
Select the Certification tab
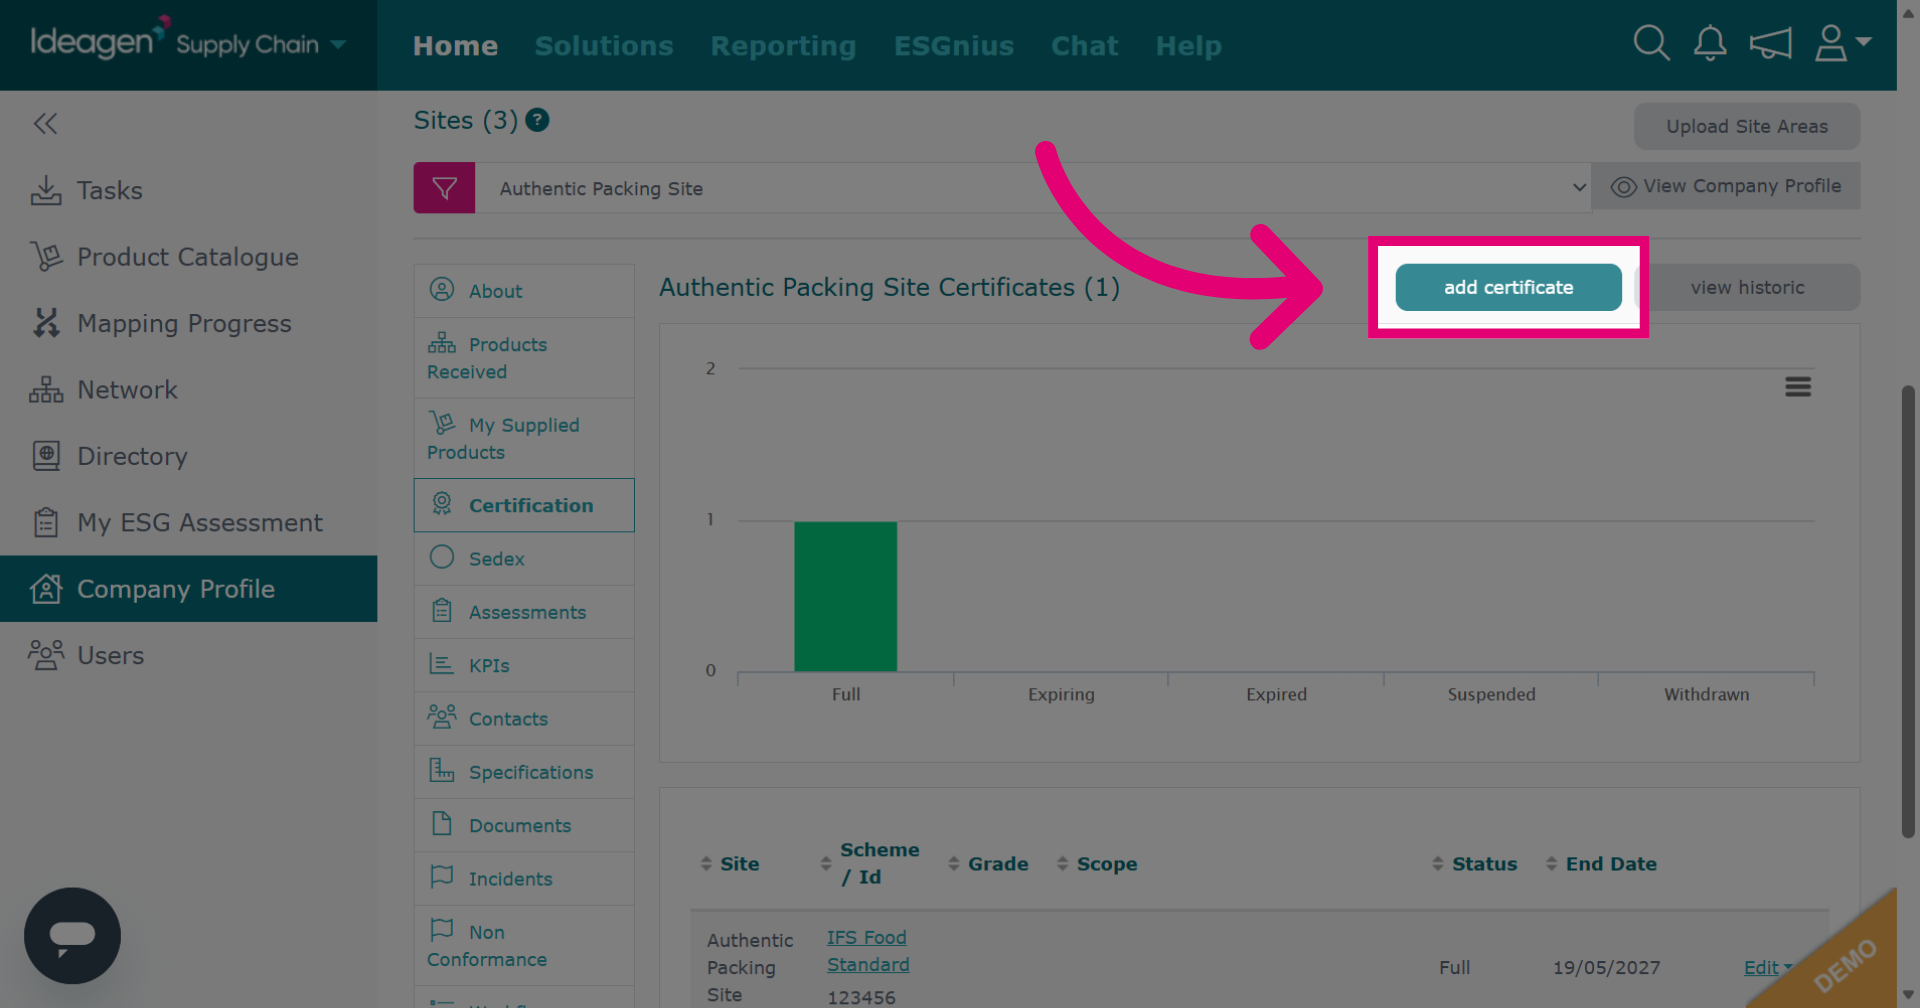524,505
